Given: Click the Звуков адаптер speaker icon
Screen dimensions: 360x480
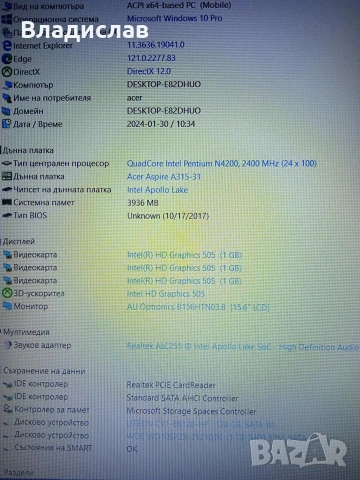Looking at the screenshot, I should point(8,345).
